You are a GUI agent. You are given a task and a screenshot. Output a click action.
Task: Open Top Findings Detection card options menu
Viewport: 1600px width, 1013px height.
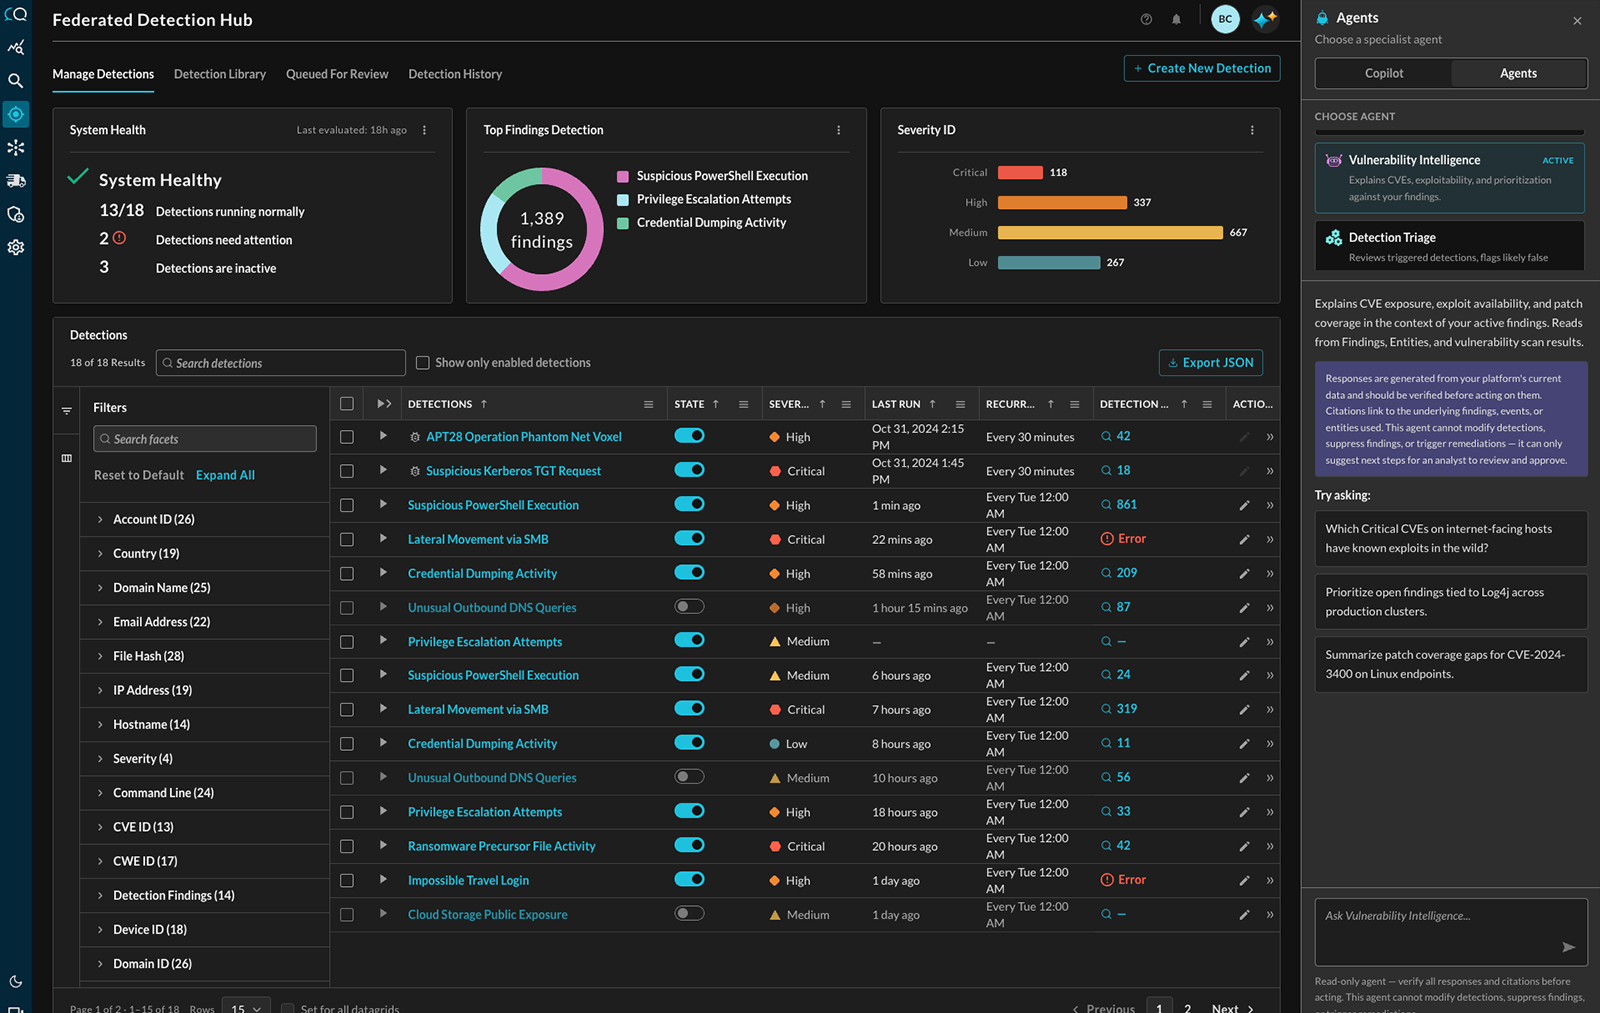click(839, 130)
